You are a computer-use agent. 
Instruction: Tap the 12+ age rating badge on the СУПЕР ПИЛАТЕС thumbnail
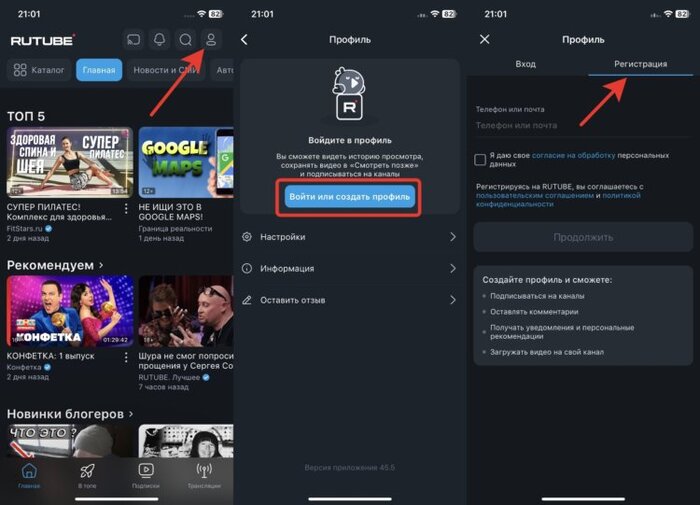[x=16, y=191]
